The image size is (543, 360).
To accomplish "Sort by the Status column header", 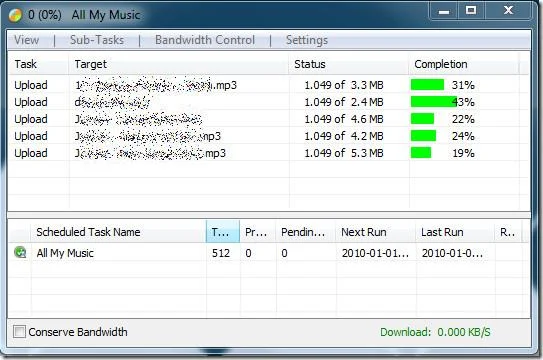I will click(349, 64).
